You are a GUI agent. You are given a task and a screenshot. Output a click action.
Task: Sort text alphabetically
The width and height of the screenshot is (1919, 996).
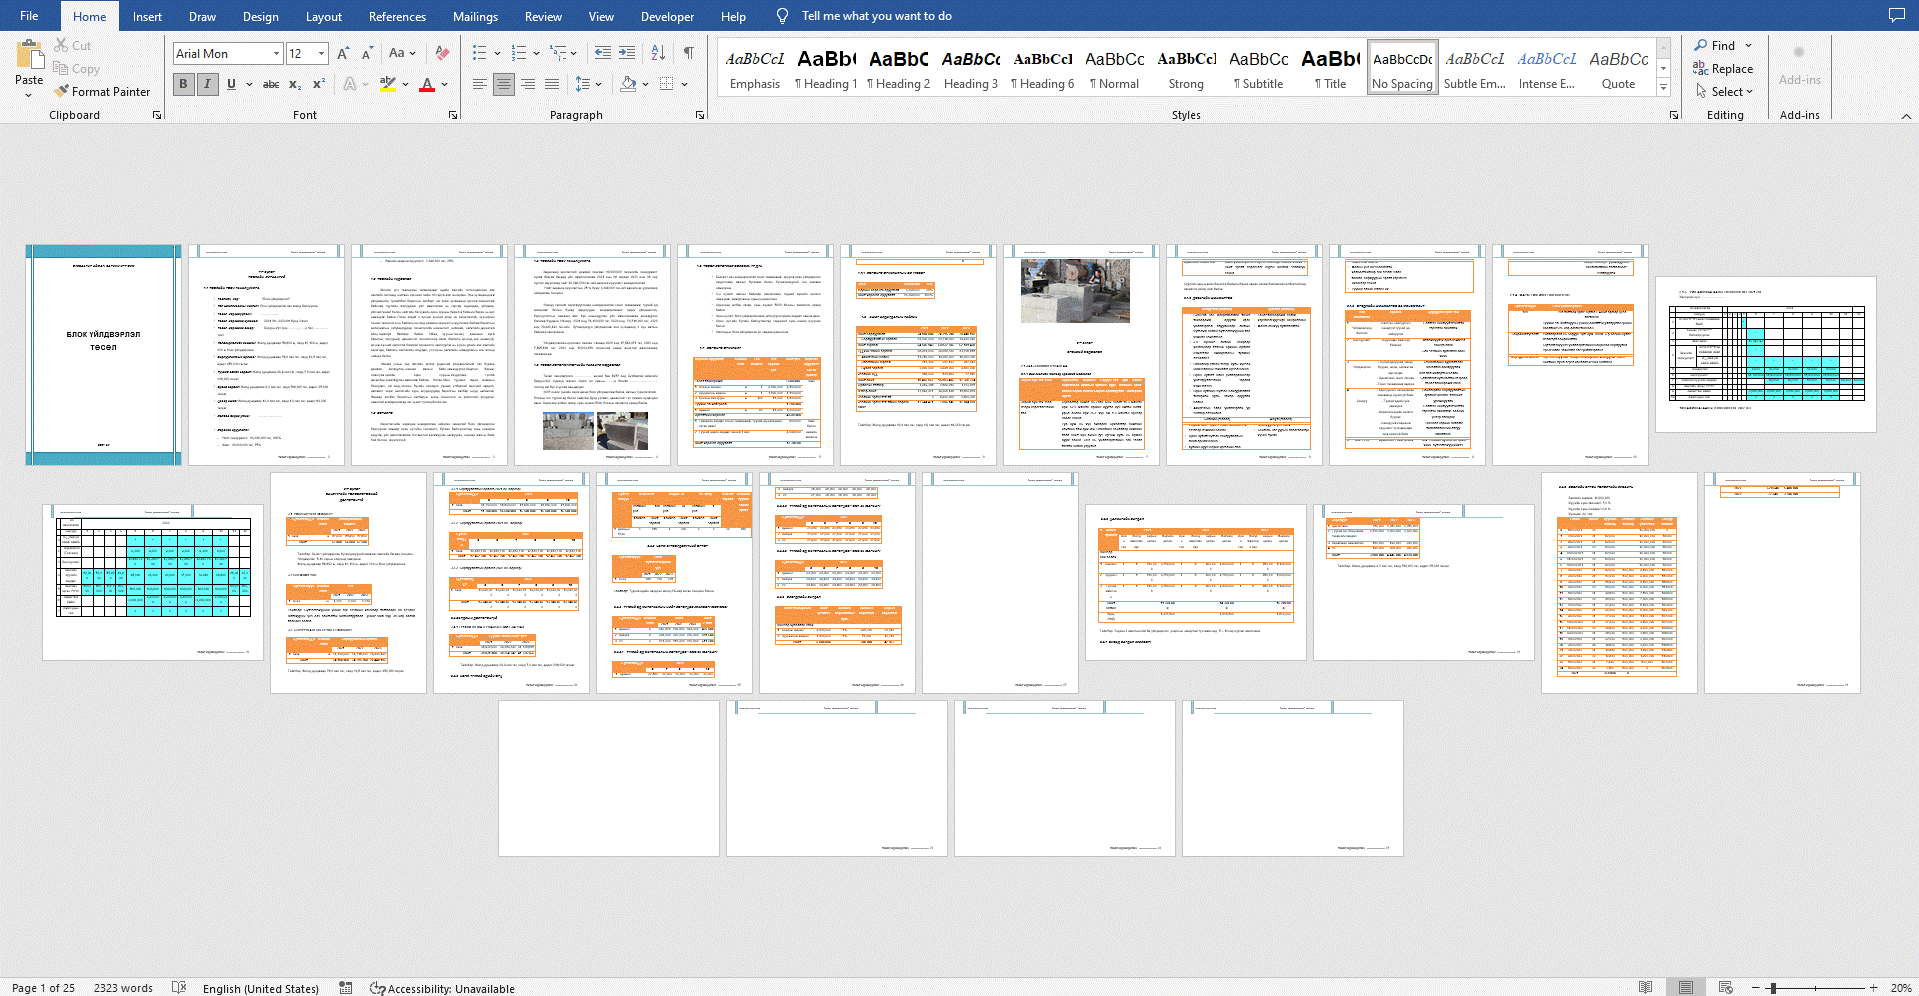click(658, 53)
